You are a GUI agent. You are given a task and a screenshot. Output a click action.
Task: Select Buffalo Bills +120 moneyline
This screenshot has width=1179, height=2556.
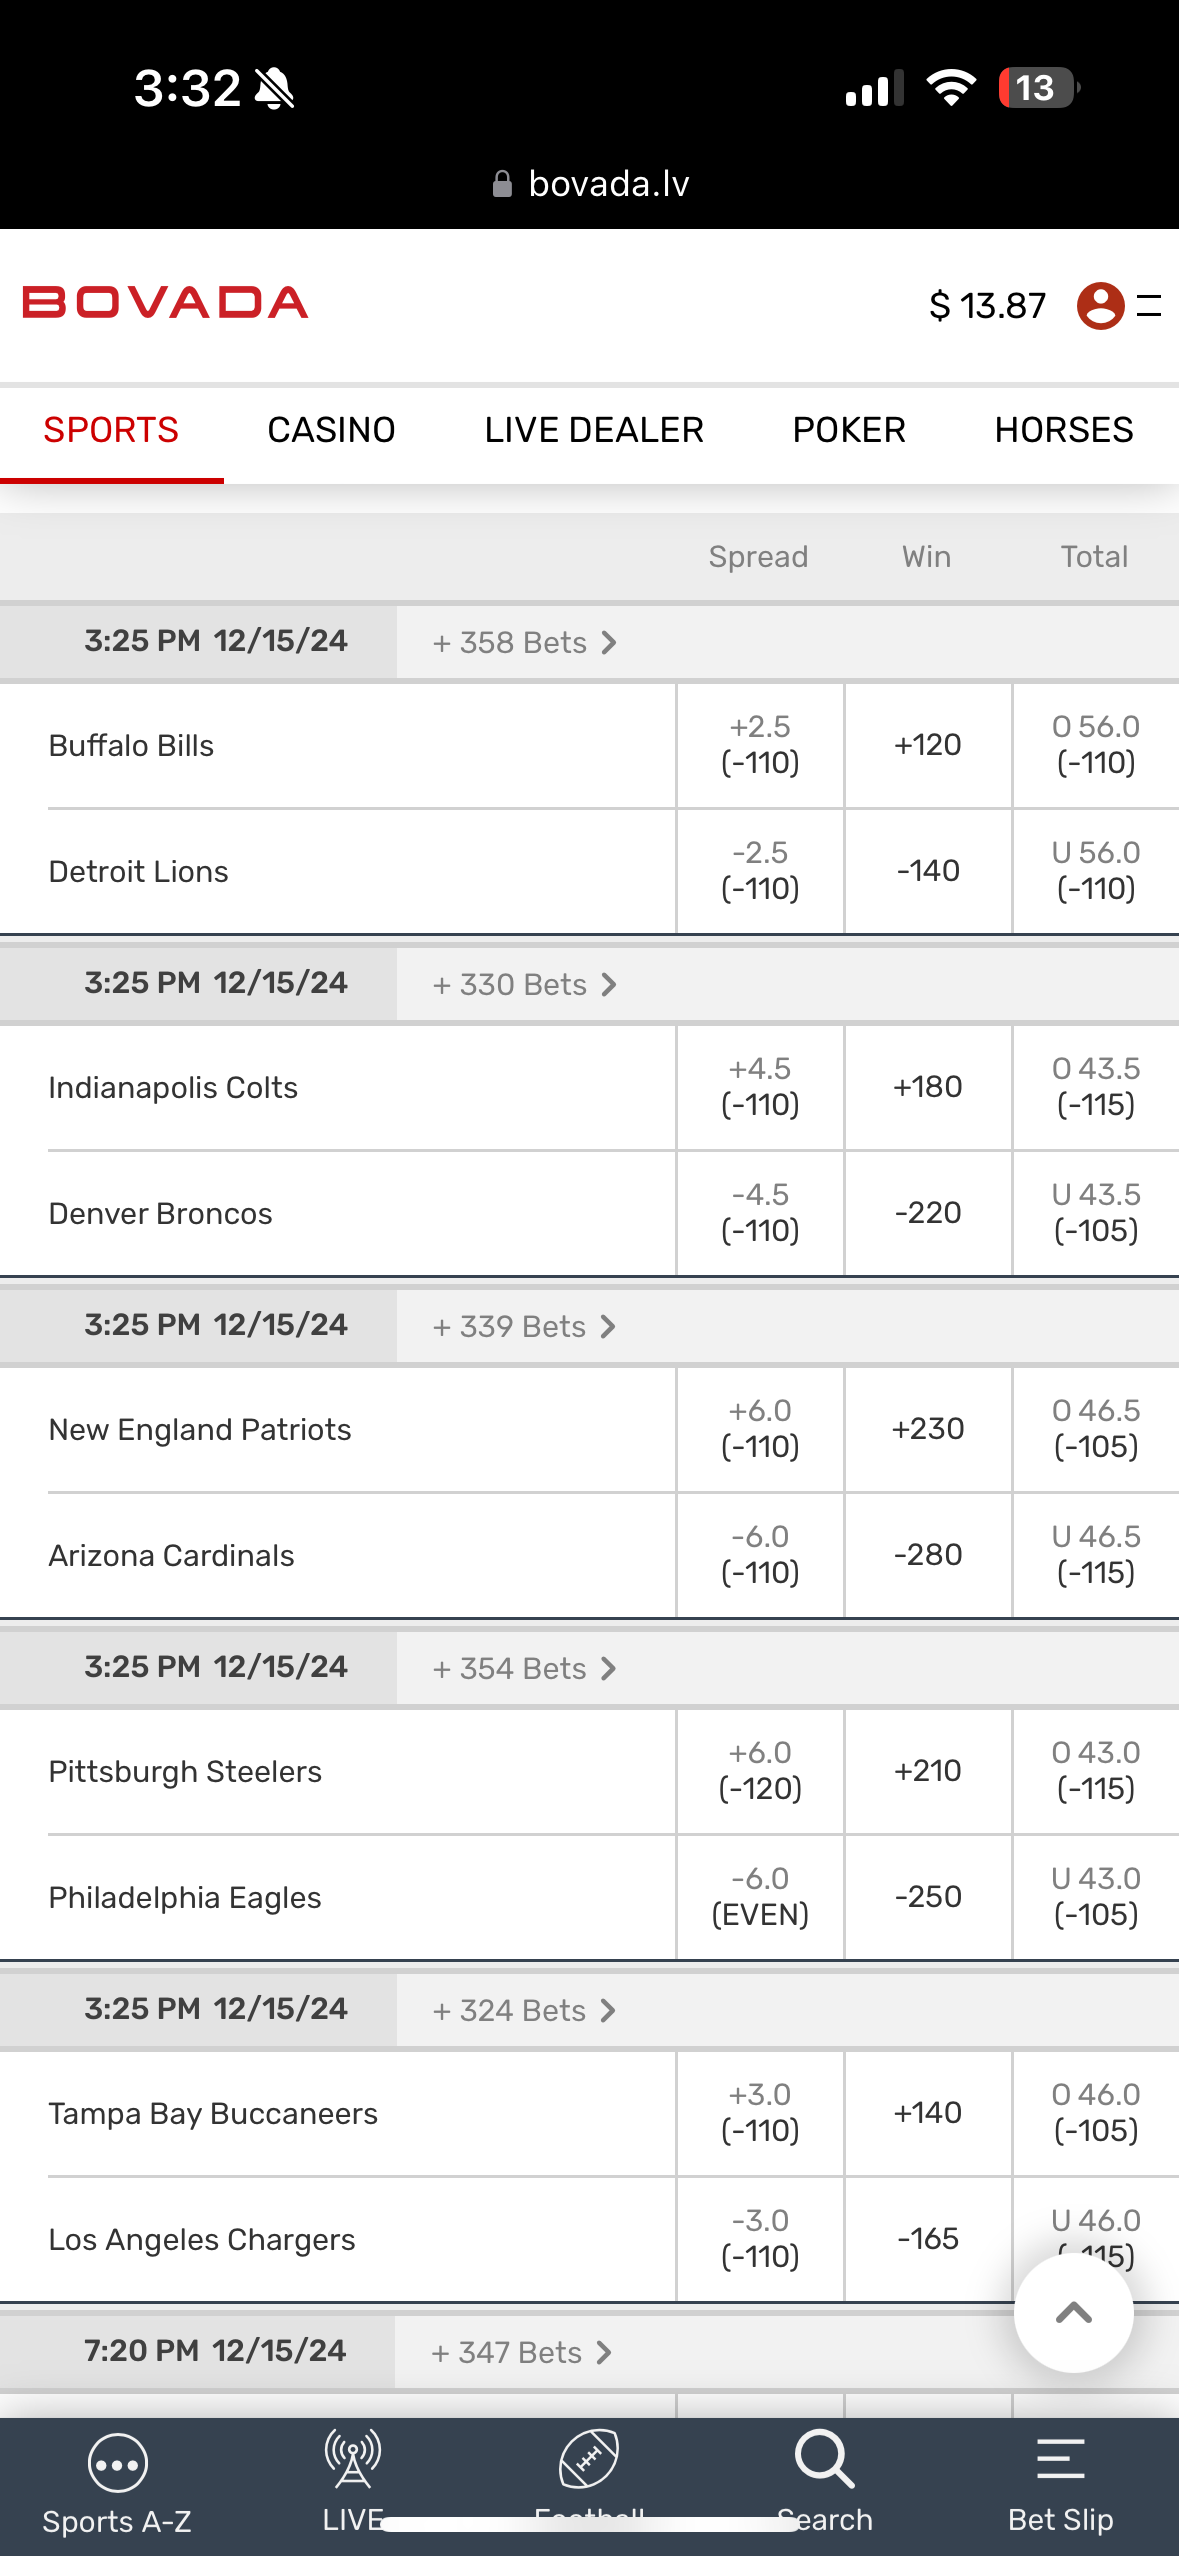click(x=928, y=745)
